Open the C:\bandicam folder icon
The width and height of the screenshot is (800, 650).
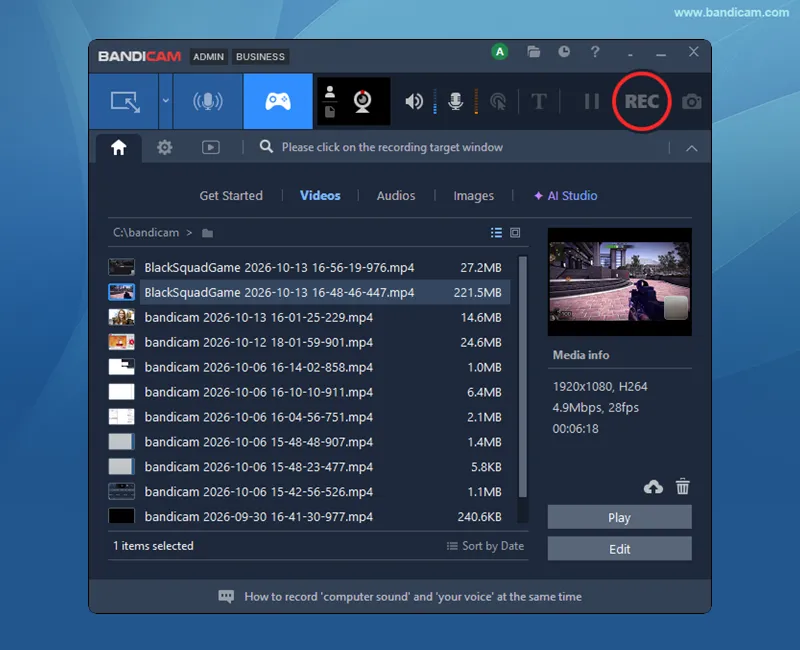(207, 233)
